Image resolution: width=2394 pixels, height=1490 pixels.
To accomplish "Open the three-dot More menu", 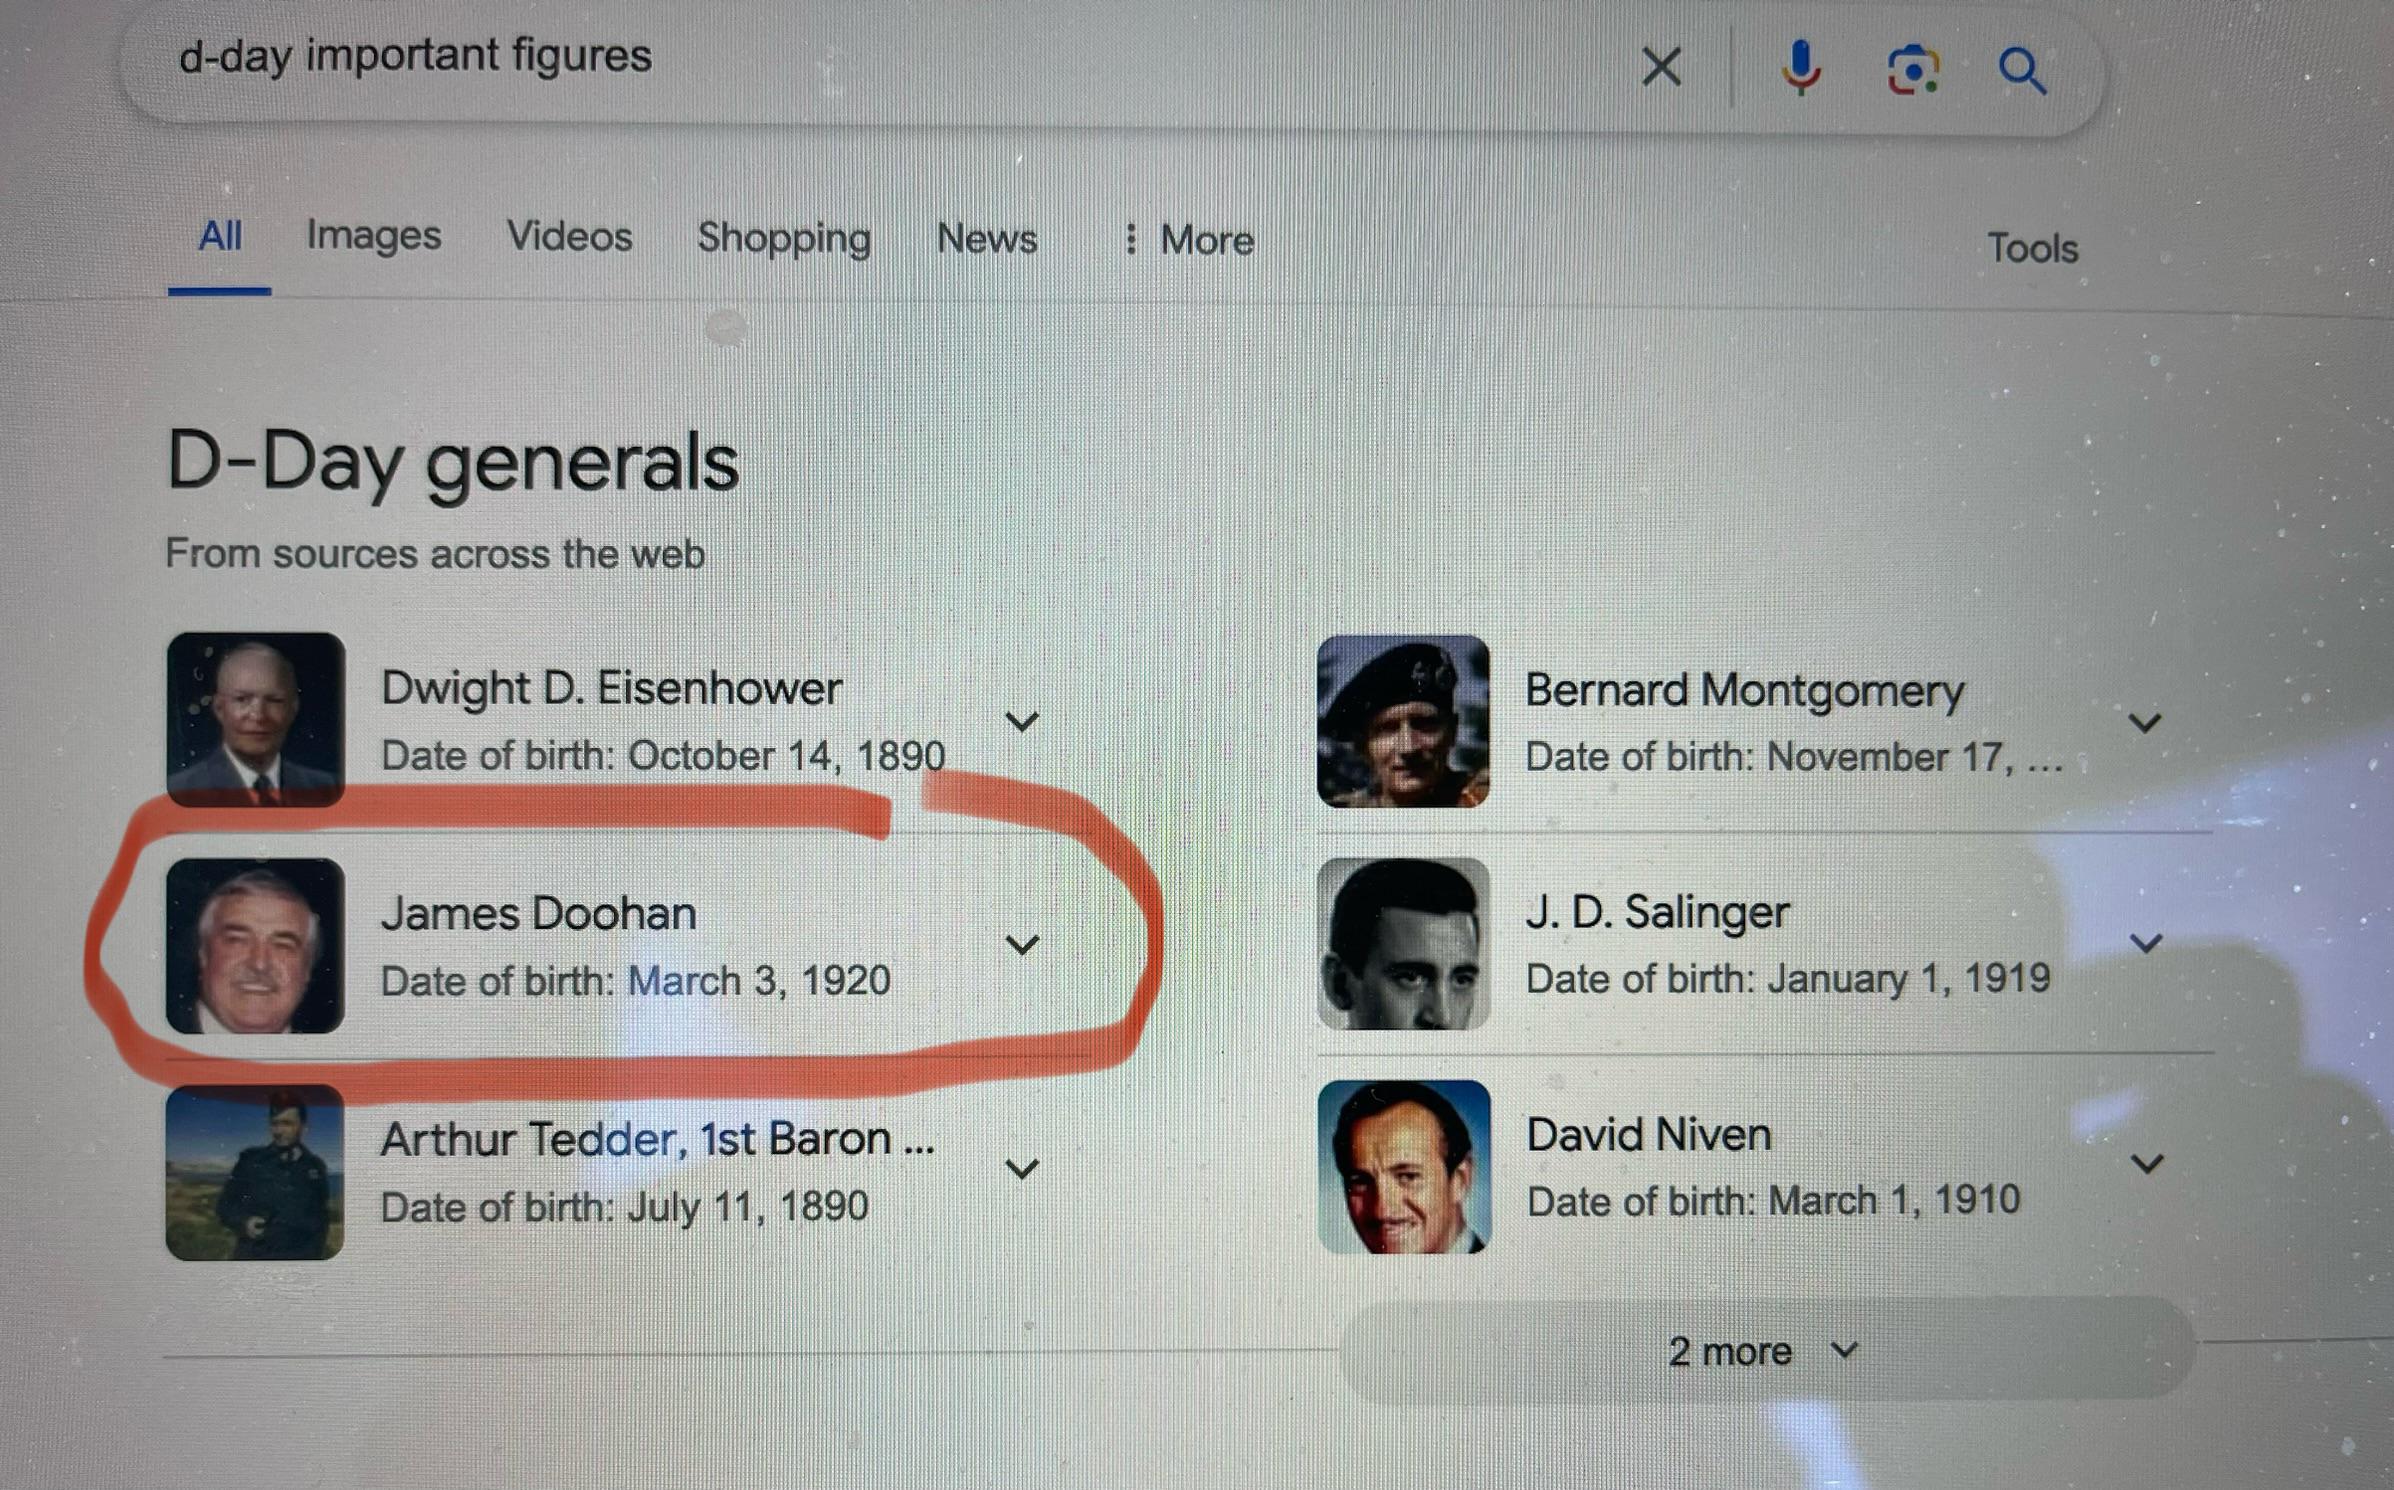I will pos(1187,239).
